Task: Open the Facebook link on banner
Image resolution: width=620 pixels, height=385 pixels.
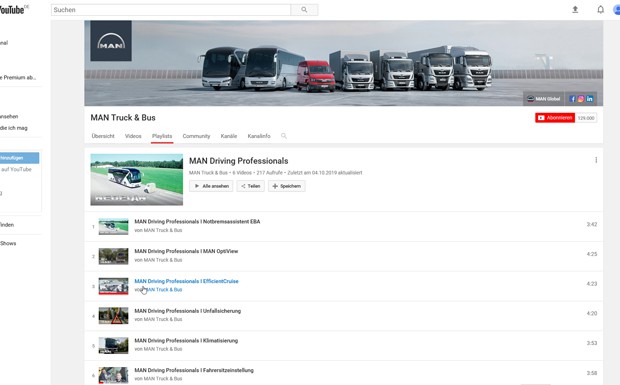Action: click(x=572, y=99)
